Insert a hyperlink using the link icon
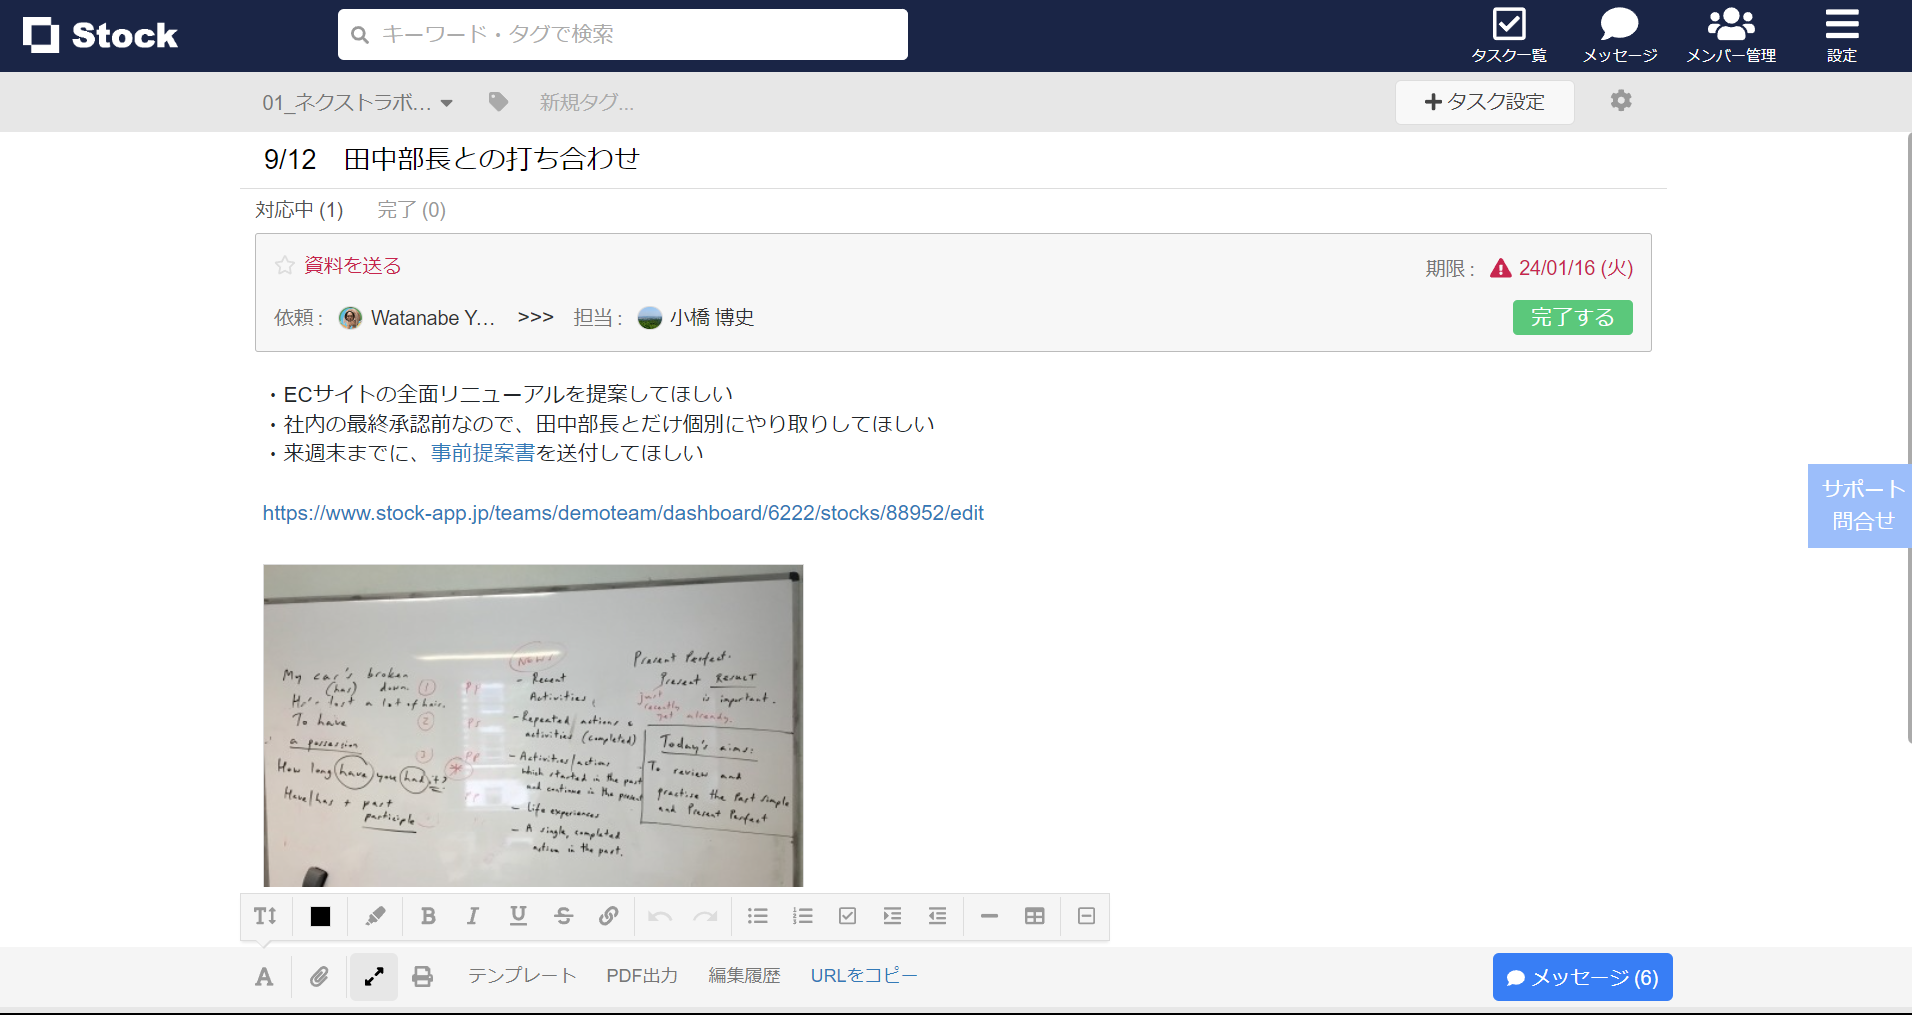1912x1015 pixels. [609, 915]
